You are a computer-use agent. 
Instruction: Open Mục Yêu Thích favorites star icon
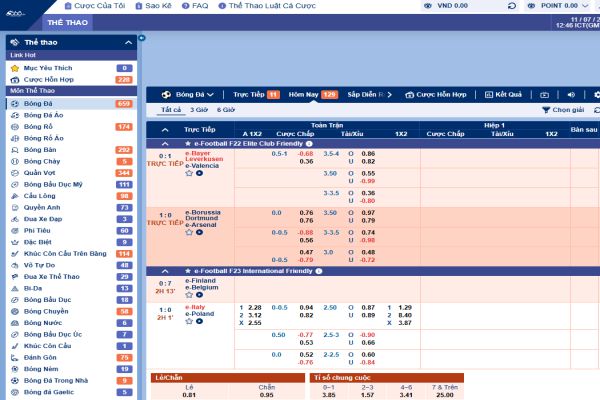coord(12,67)
